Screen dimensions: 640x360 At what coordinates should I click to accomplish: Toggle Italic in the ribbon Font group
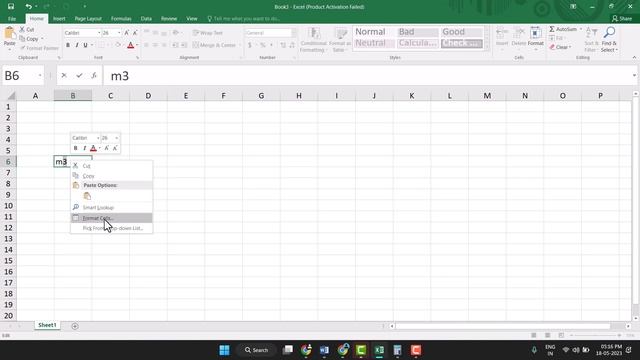point(77,45)
